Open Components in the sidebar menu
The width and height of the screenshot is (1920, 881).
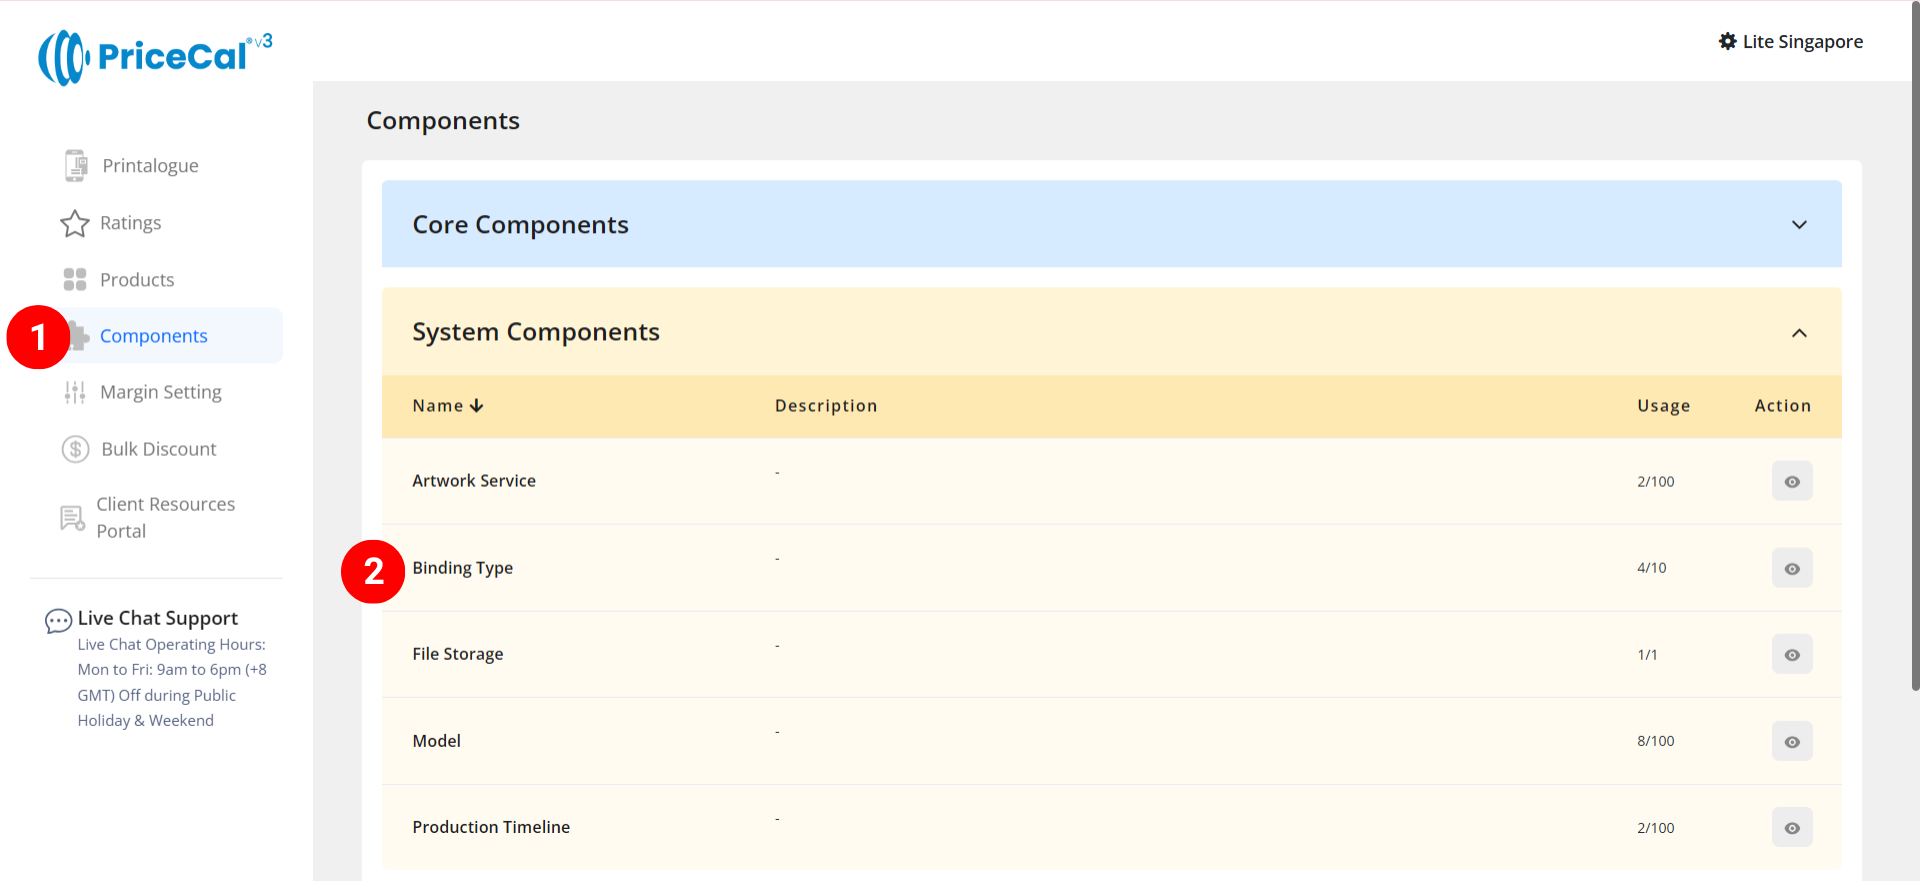point(154,336)
